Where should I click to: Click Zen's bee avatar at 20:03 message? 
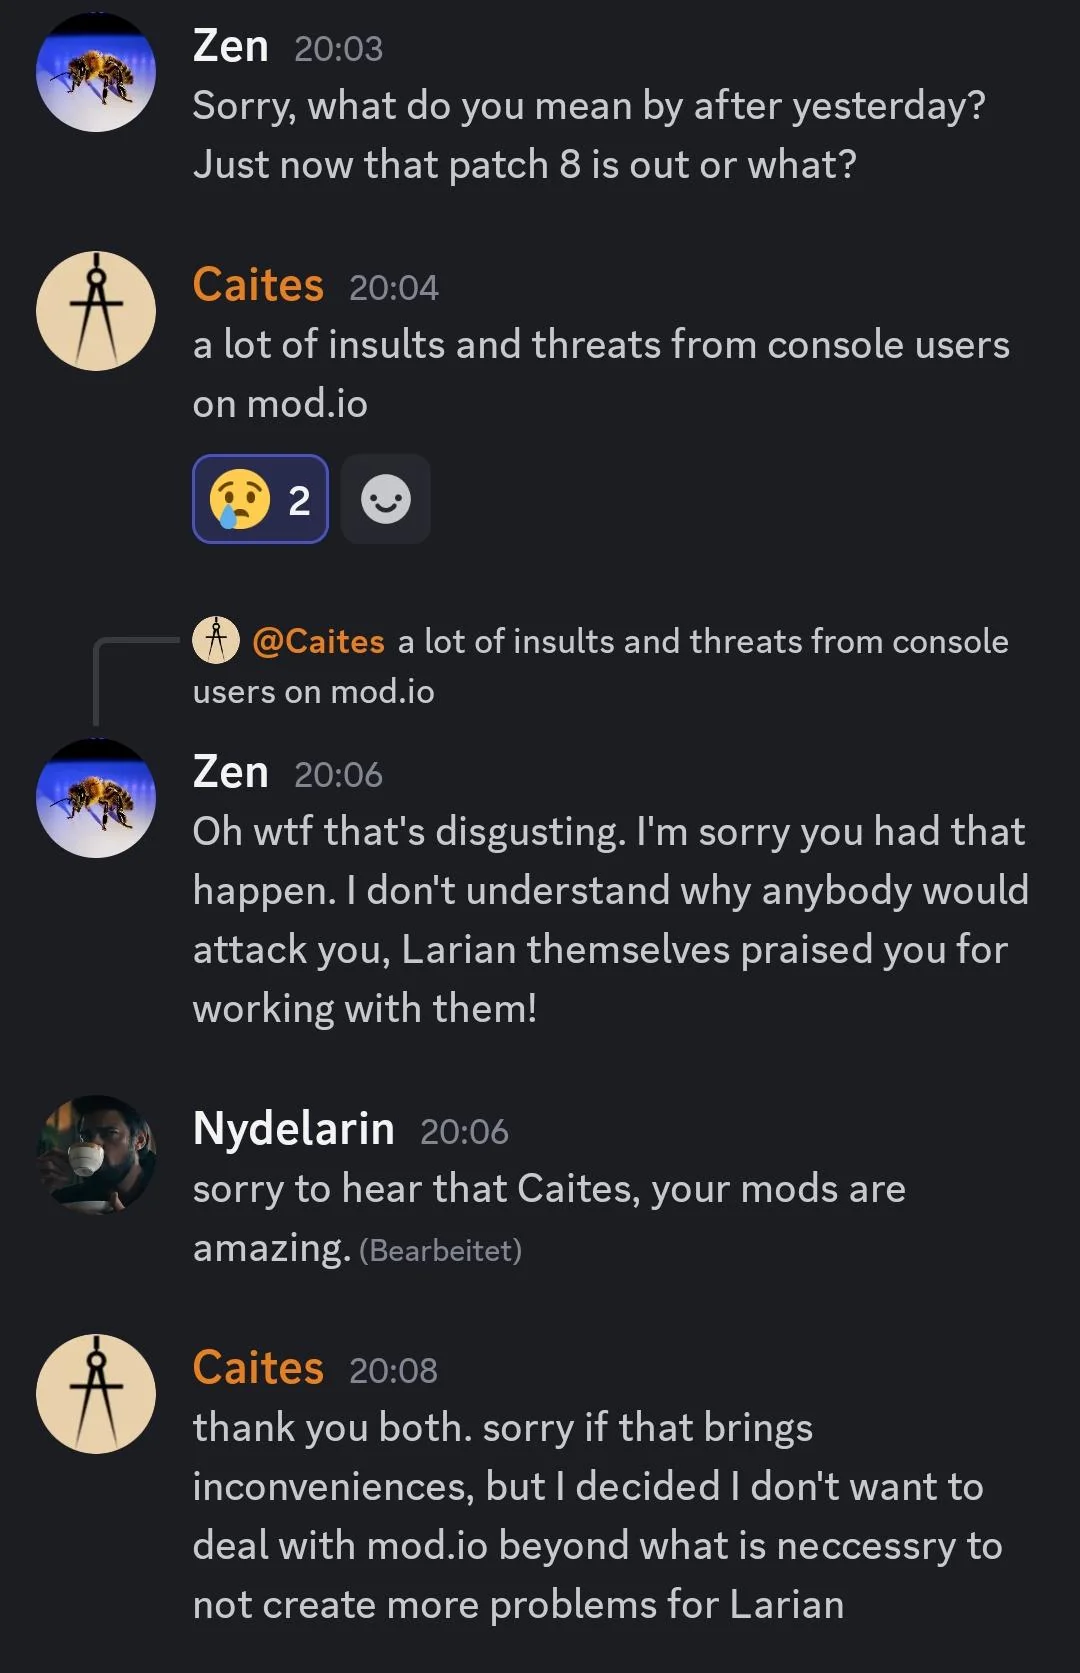coord(96,72)
